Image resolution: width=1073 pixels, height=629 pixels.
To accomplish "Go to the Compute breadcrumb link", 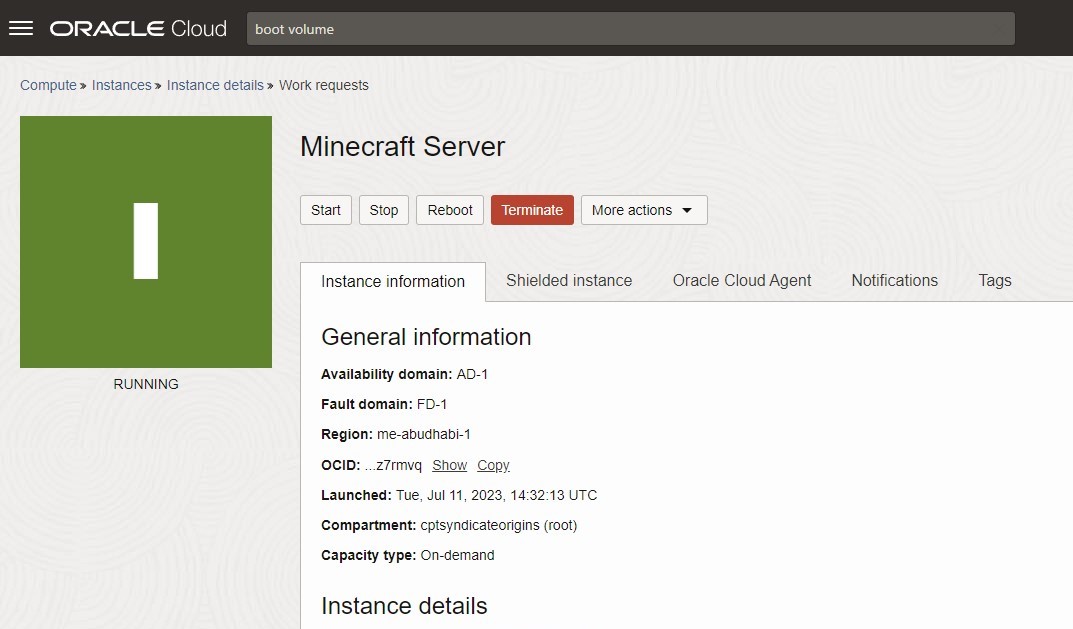I will click(48, 85).
